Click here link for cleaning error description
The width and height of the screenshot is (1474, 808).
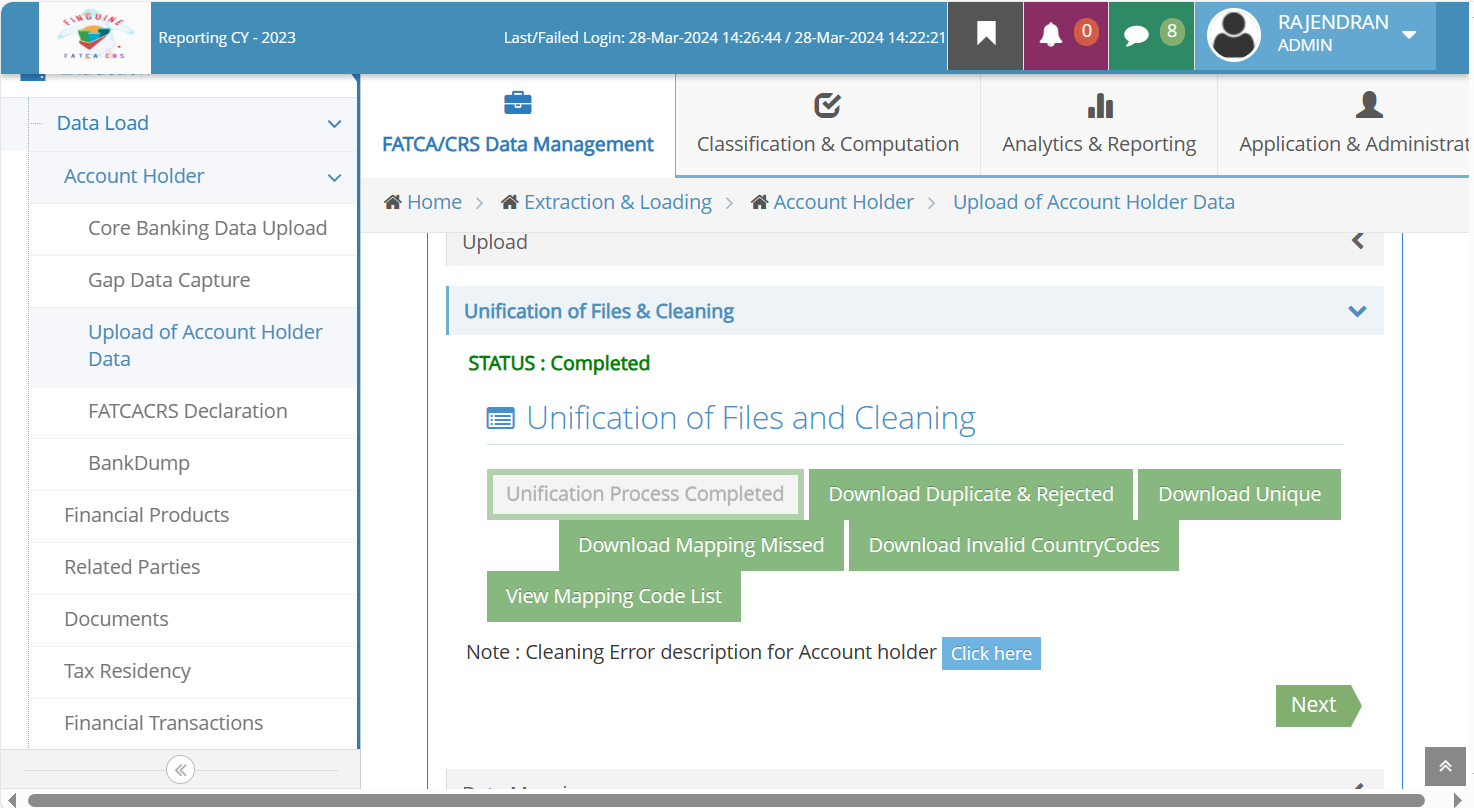[991, 653]
